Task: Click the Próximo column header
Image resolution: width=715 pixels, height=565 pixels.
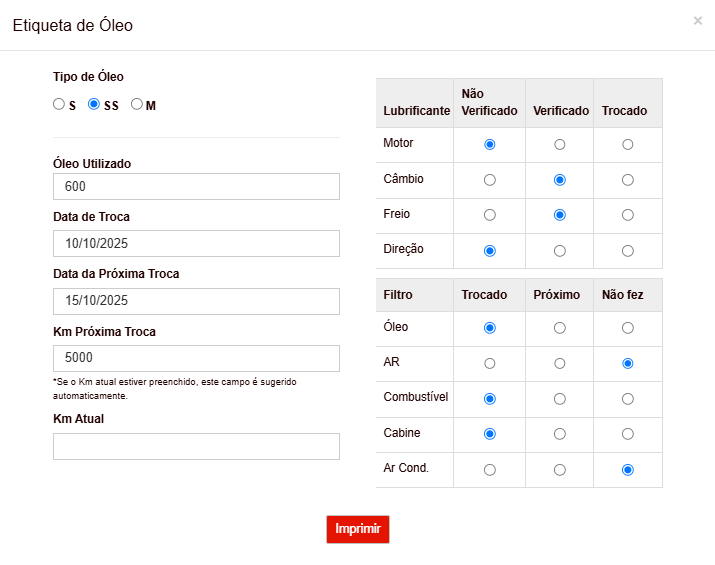Action: point(556,295)
